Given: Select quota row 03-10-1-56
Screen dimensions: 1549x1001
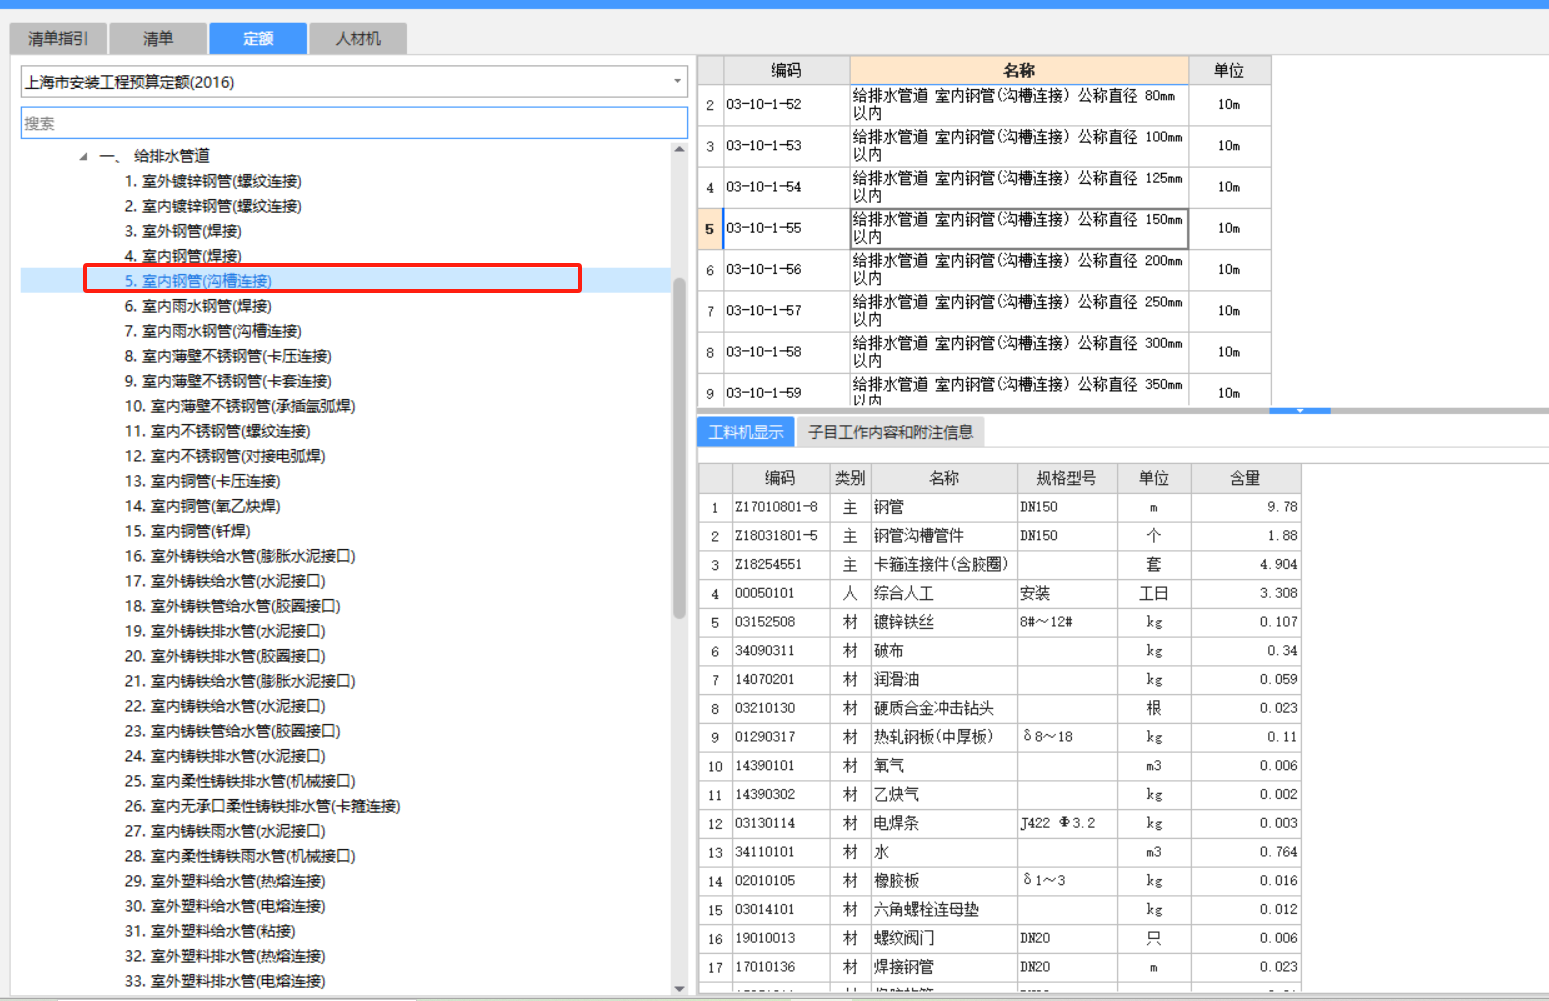Looking at the screenshot, I should coord(984,270).
